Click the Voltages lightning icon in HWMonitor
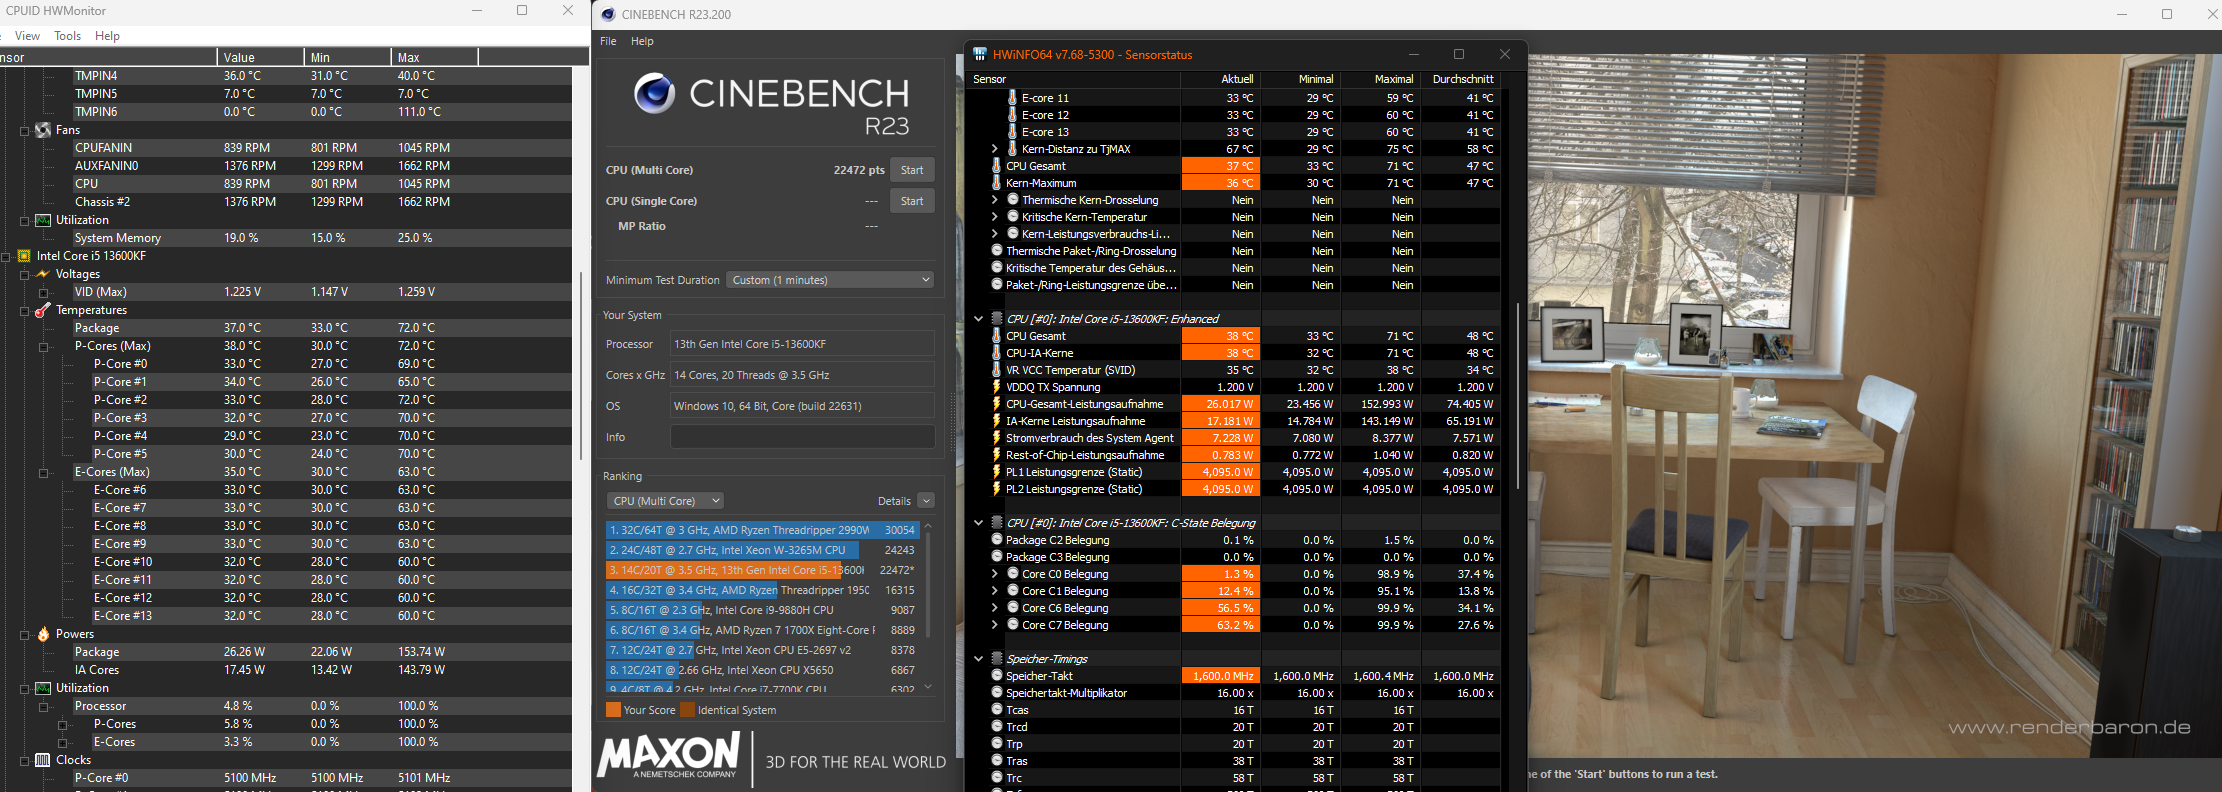Screen dimensions: 2222x792 coord(43,274)
